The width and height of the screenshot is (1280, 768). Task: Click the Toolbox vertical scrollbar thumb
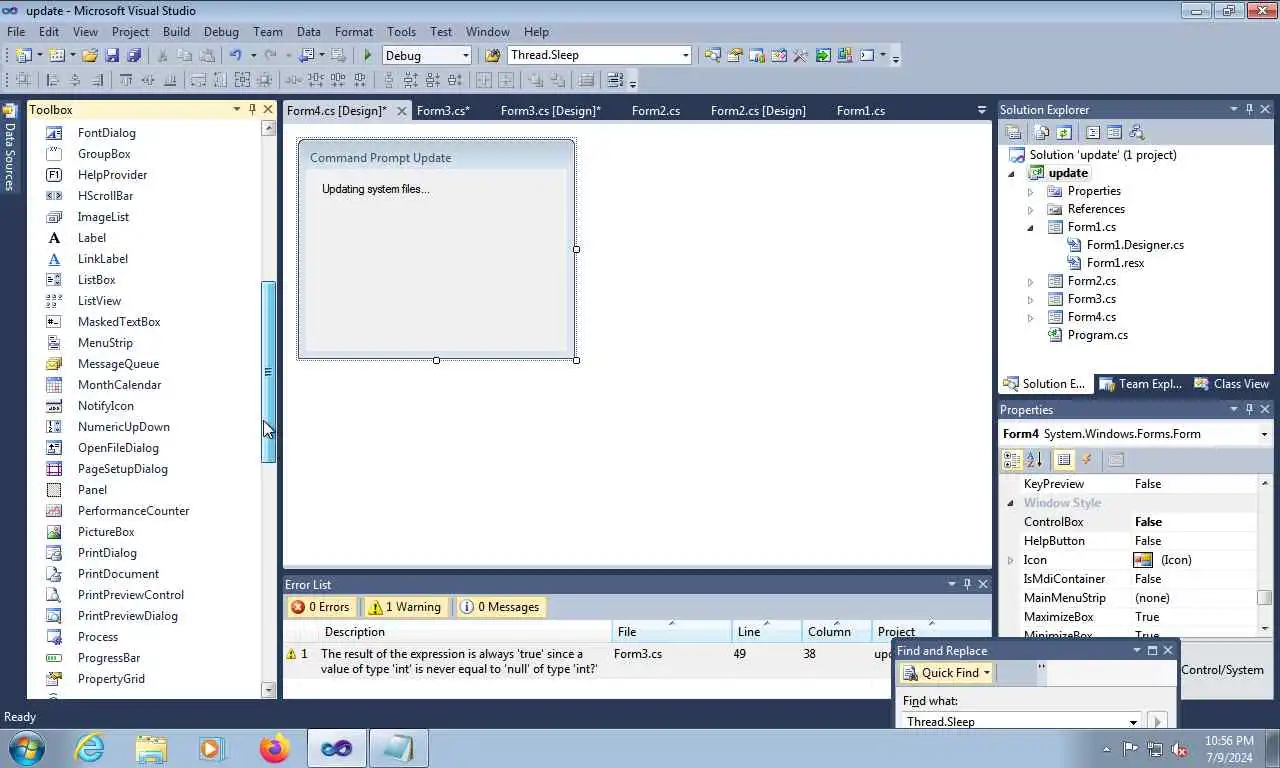tap(268, 372)
